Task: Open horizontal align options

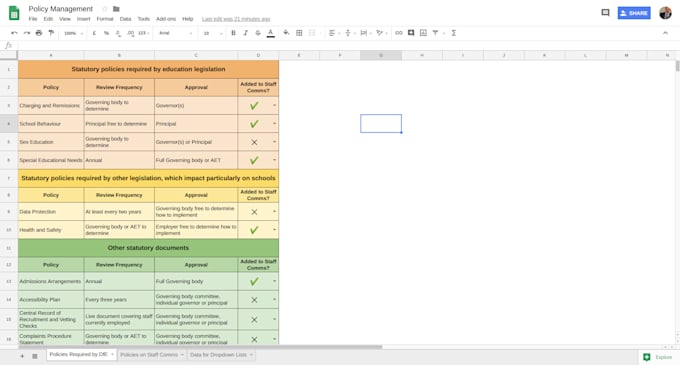Action: 334,33
